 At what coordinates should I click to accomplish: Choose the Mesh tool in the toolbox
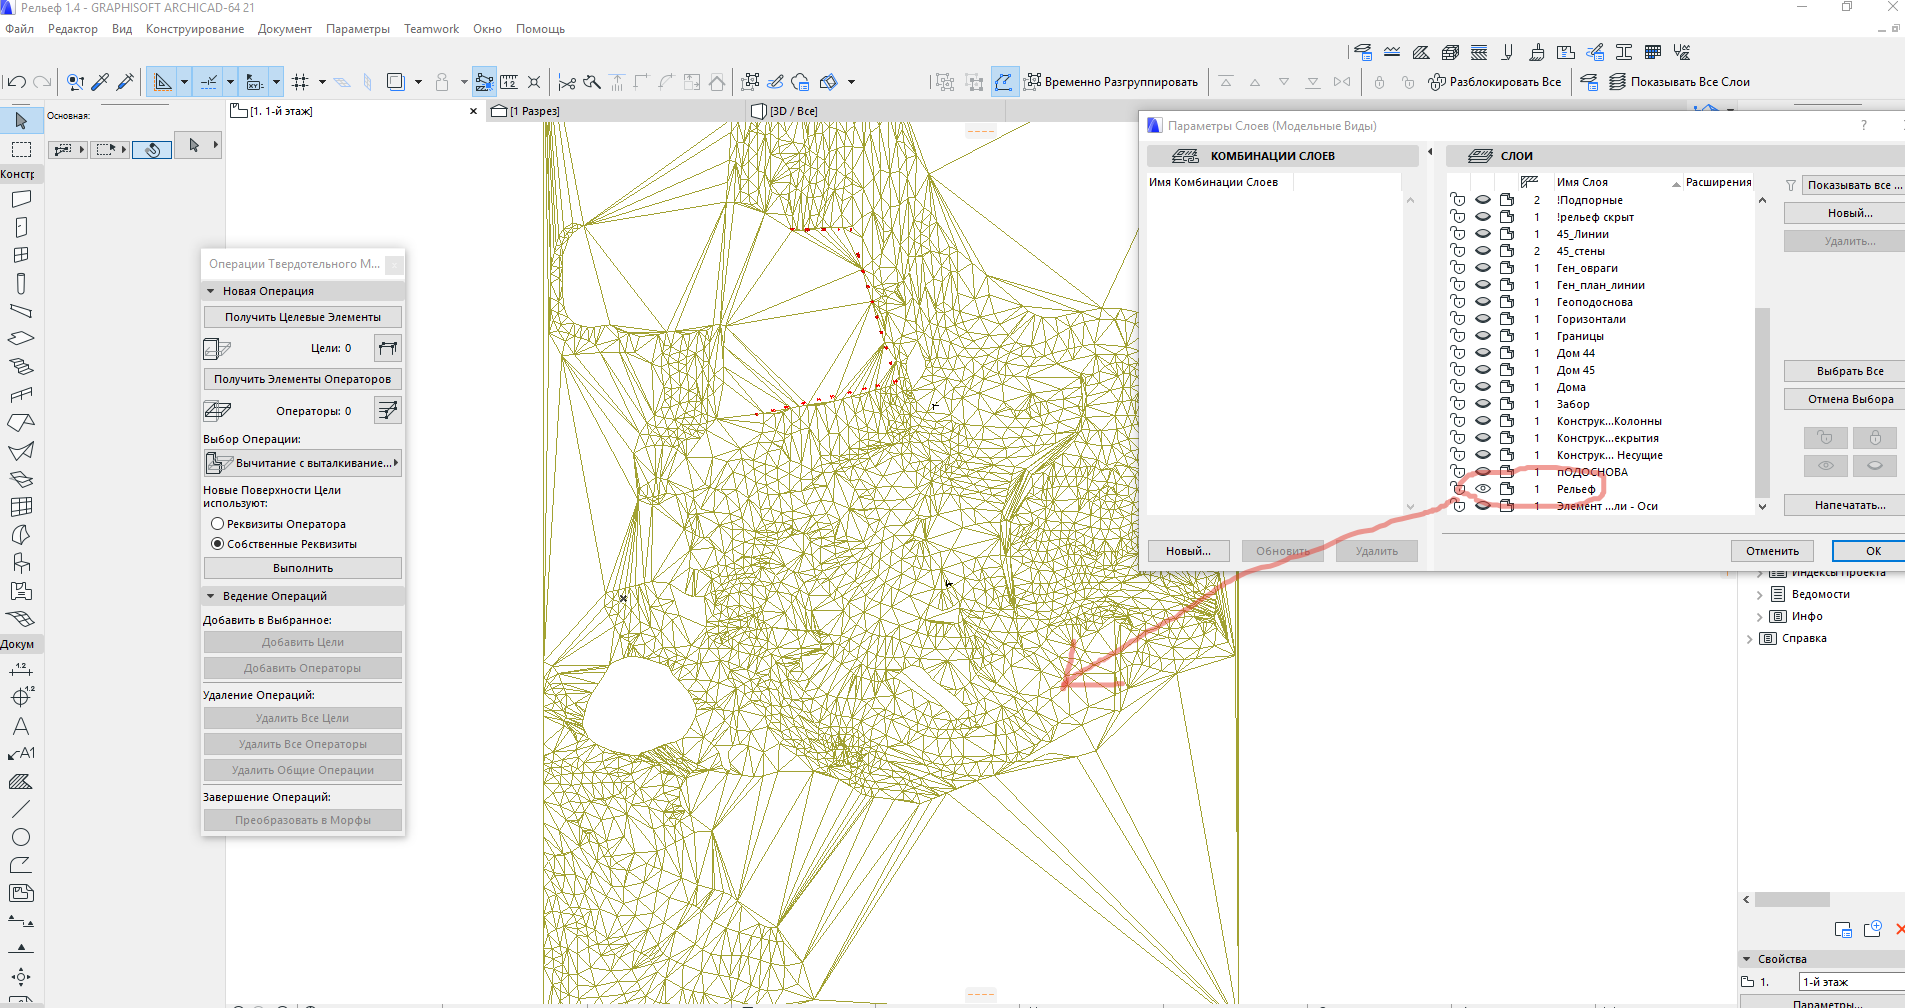coord(21,619)
